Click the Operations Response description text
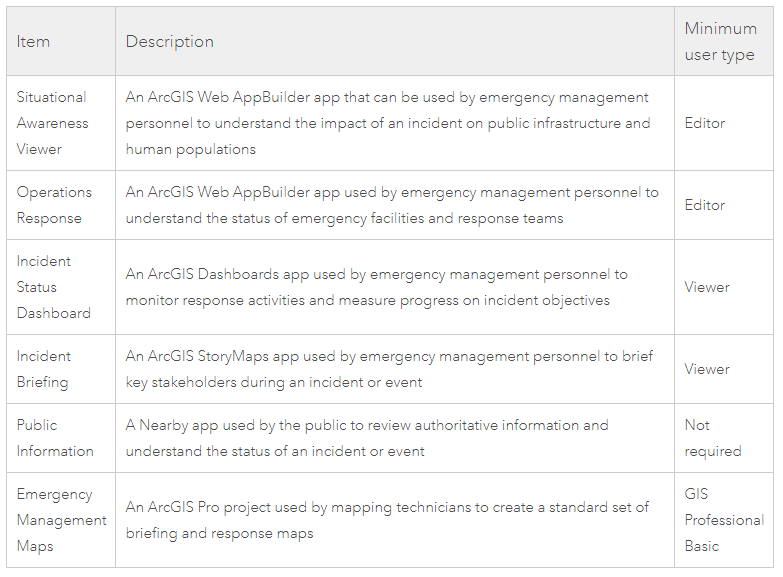This screenshot has height=577, width=783. point(392,205)
